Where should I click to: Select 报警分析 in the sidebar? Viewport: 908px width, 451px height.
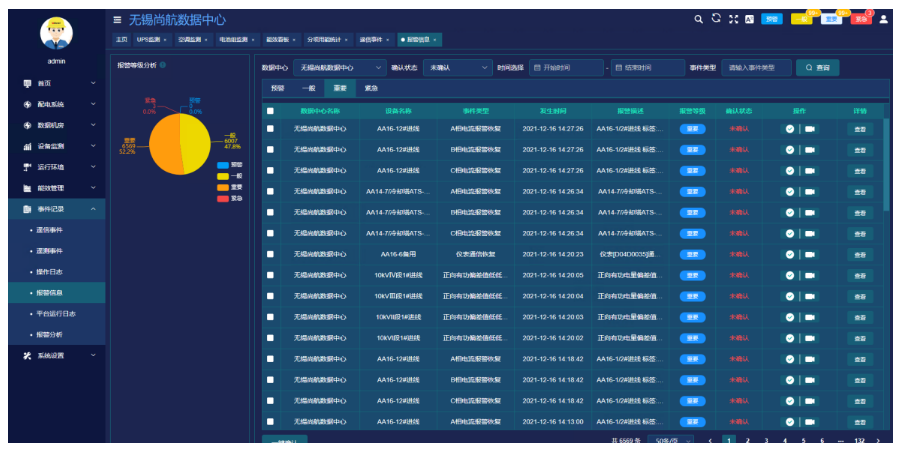pos(49,334)
